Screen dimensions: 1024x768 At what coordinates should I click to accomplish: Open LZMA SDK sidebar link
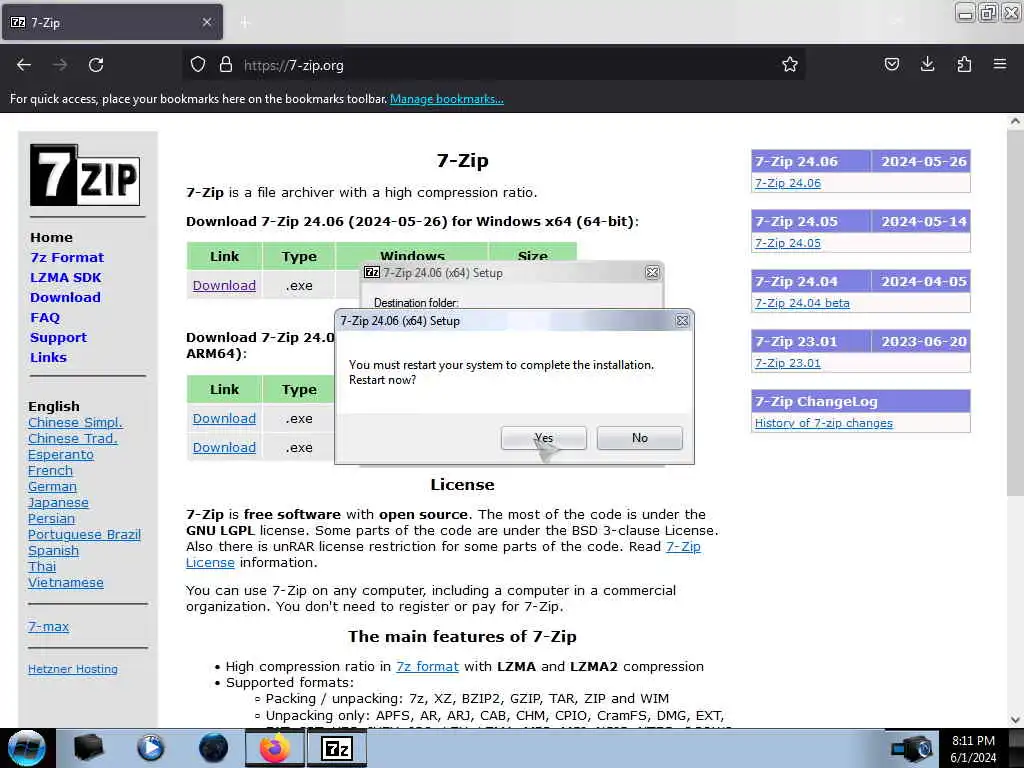(66, 278)
